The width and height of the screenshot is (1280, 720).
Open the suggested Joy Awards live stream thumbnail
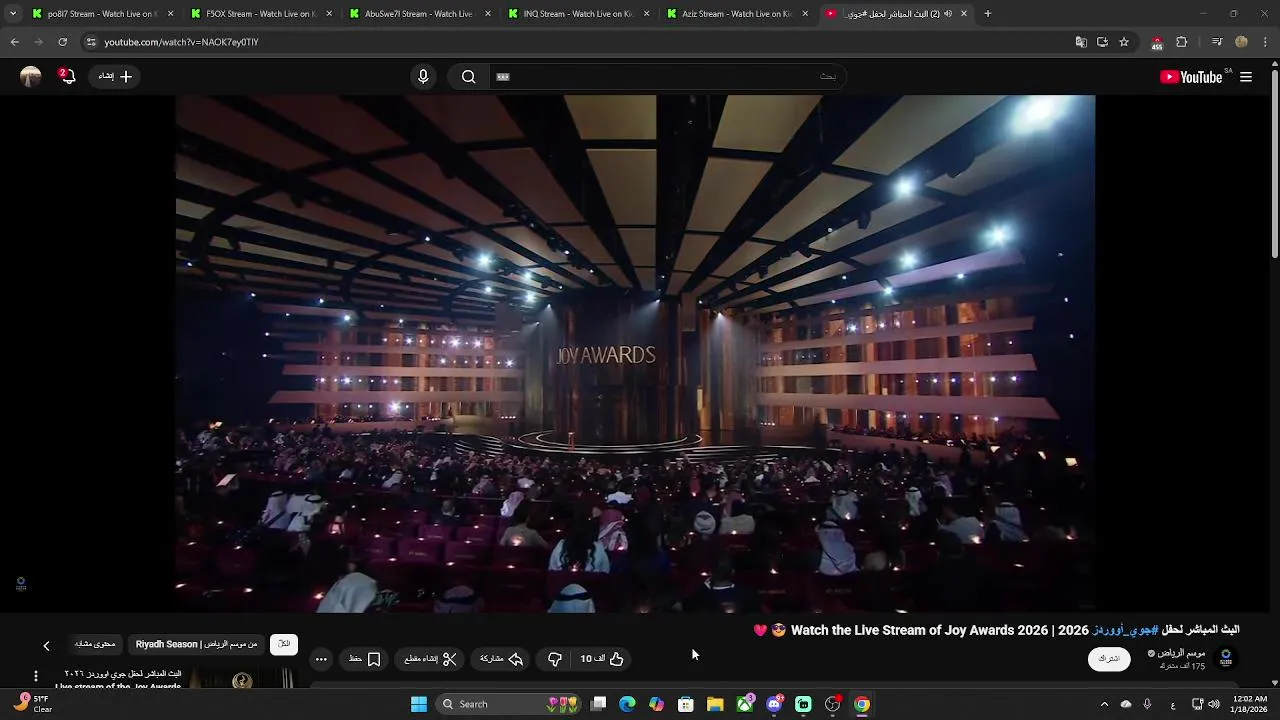241,679
